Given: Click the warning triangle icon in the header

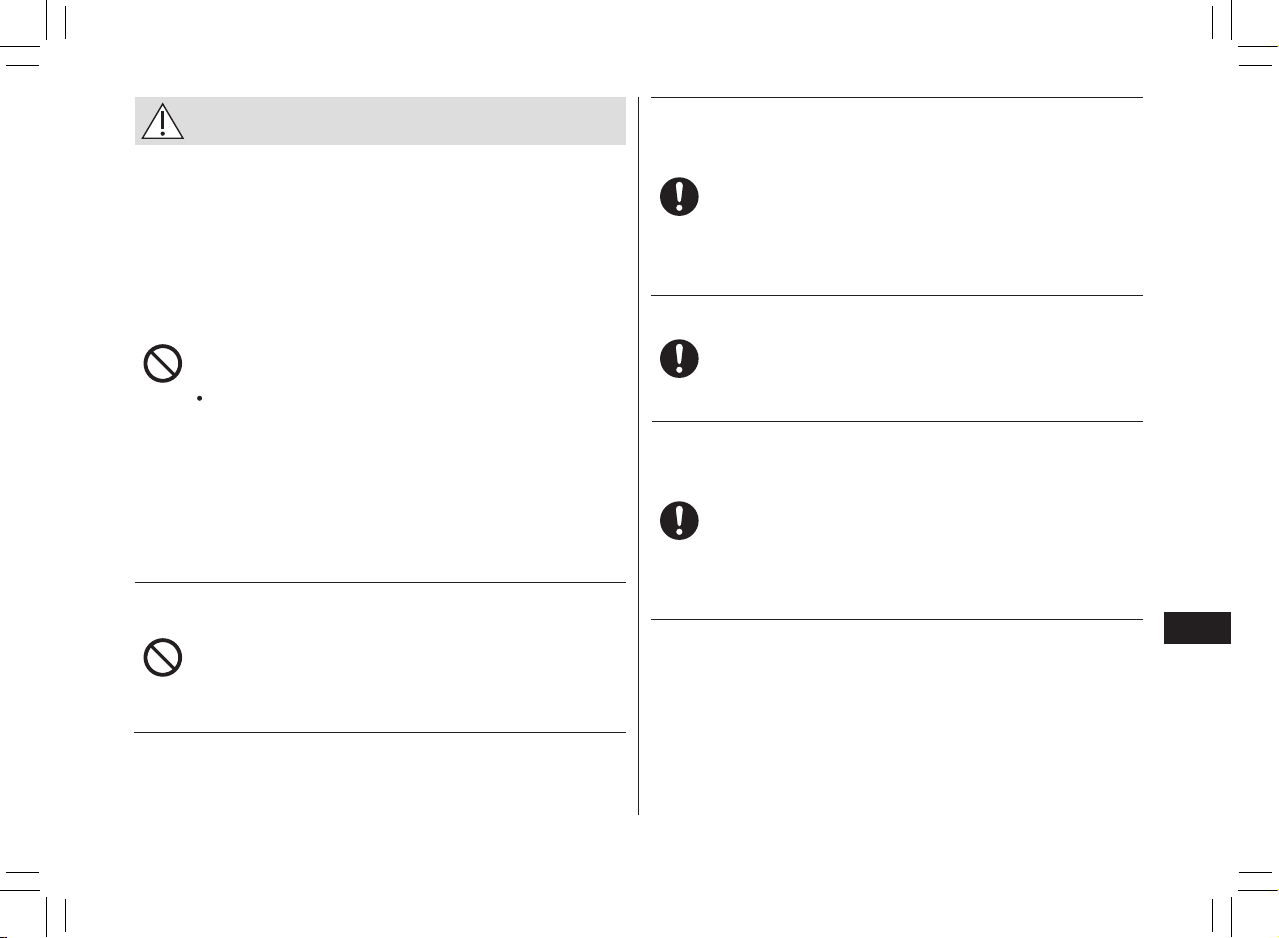Looking at the screenshot, I should pyautogui.click(x=162, y=121).
